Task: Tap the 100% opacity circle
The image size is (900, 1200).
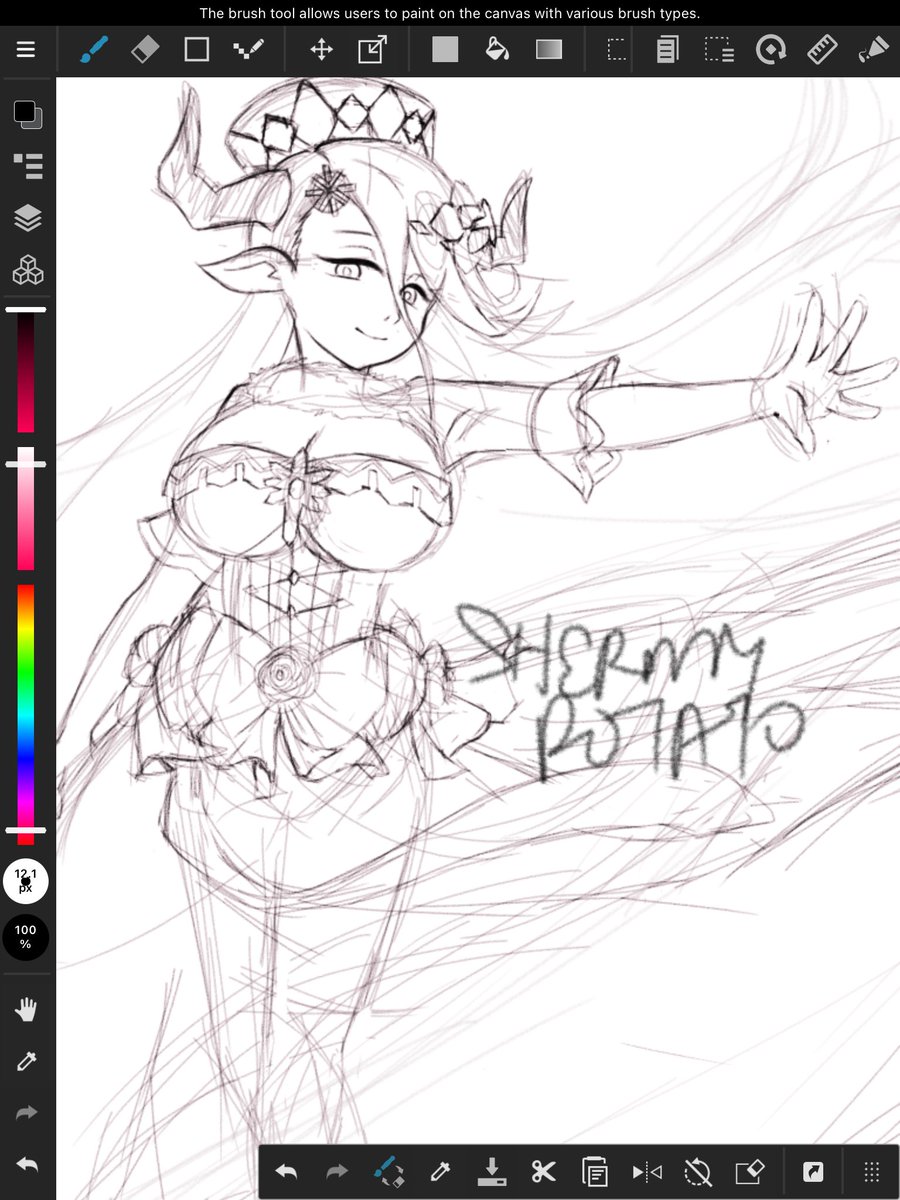Action: pos(26,937)
